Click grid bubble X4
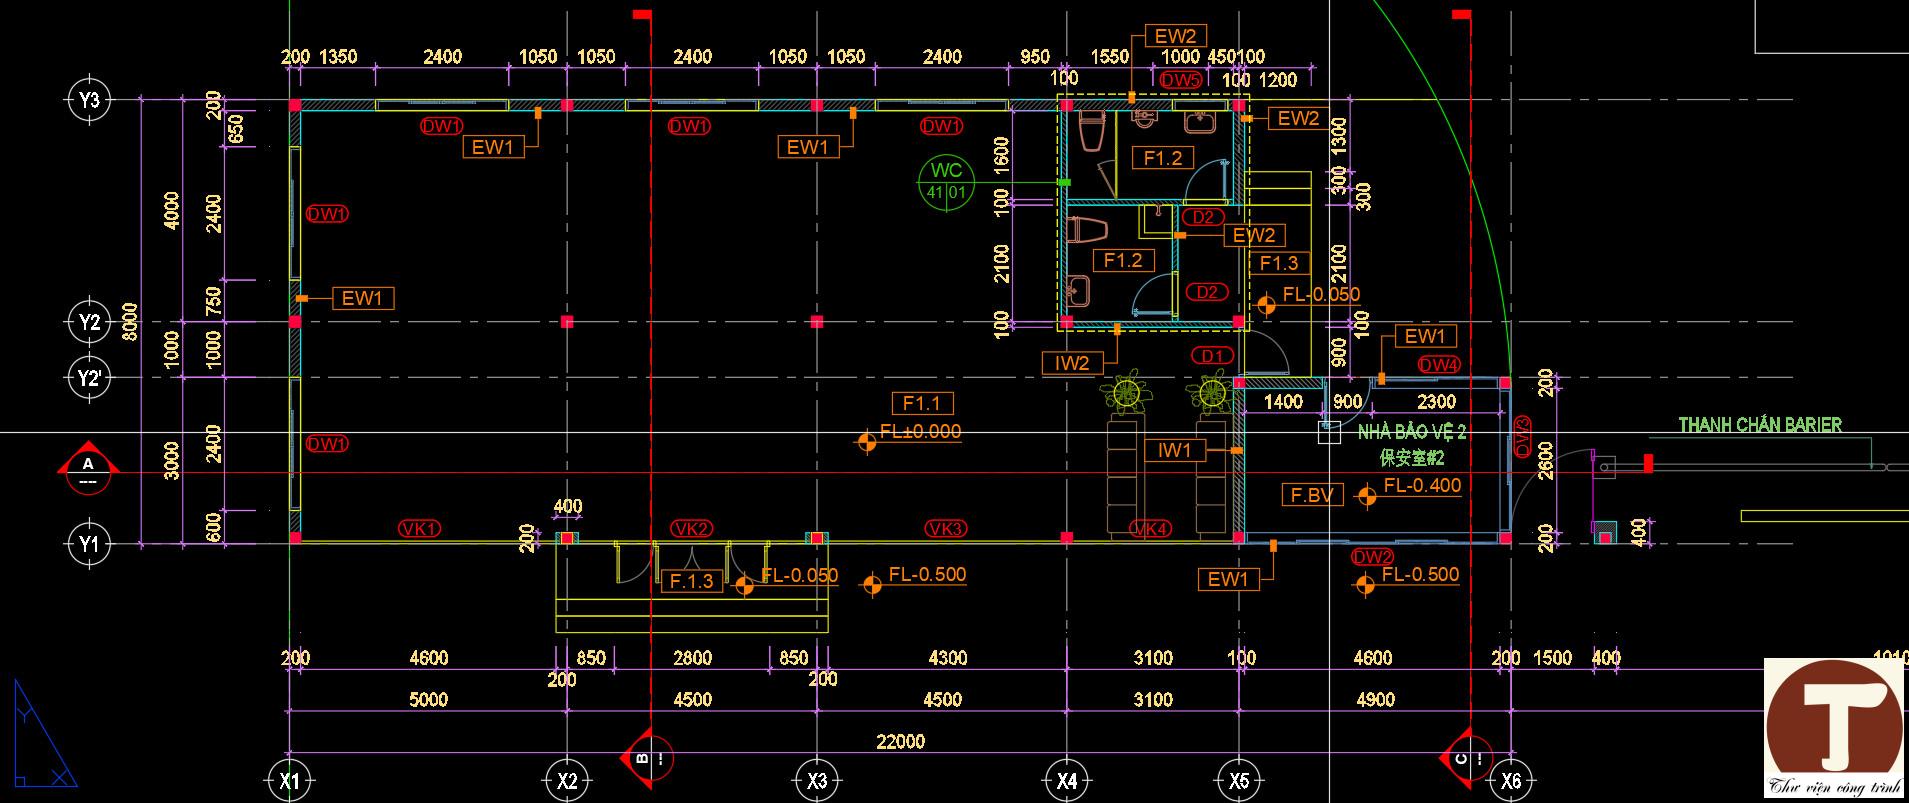1909x803 pixels. pyautogui.click(x=1067, y=781)
